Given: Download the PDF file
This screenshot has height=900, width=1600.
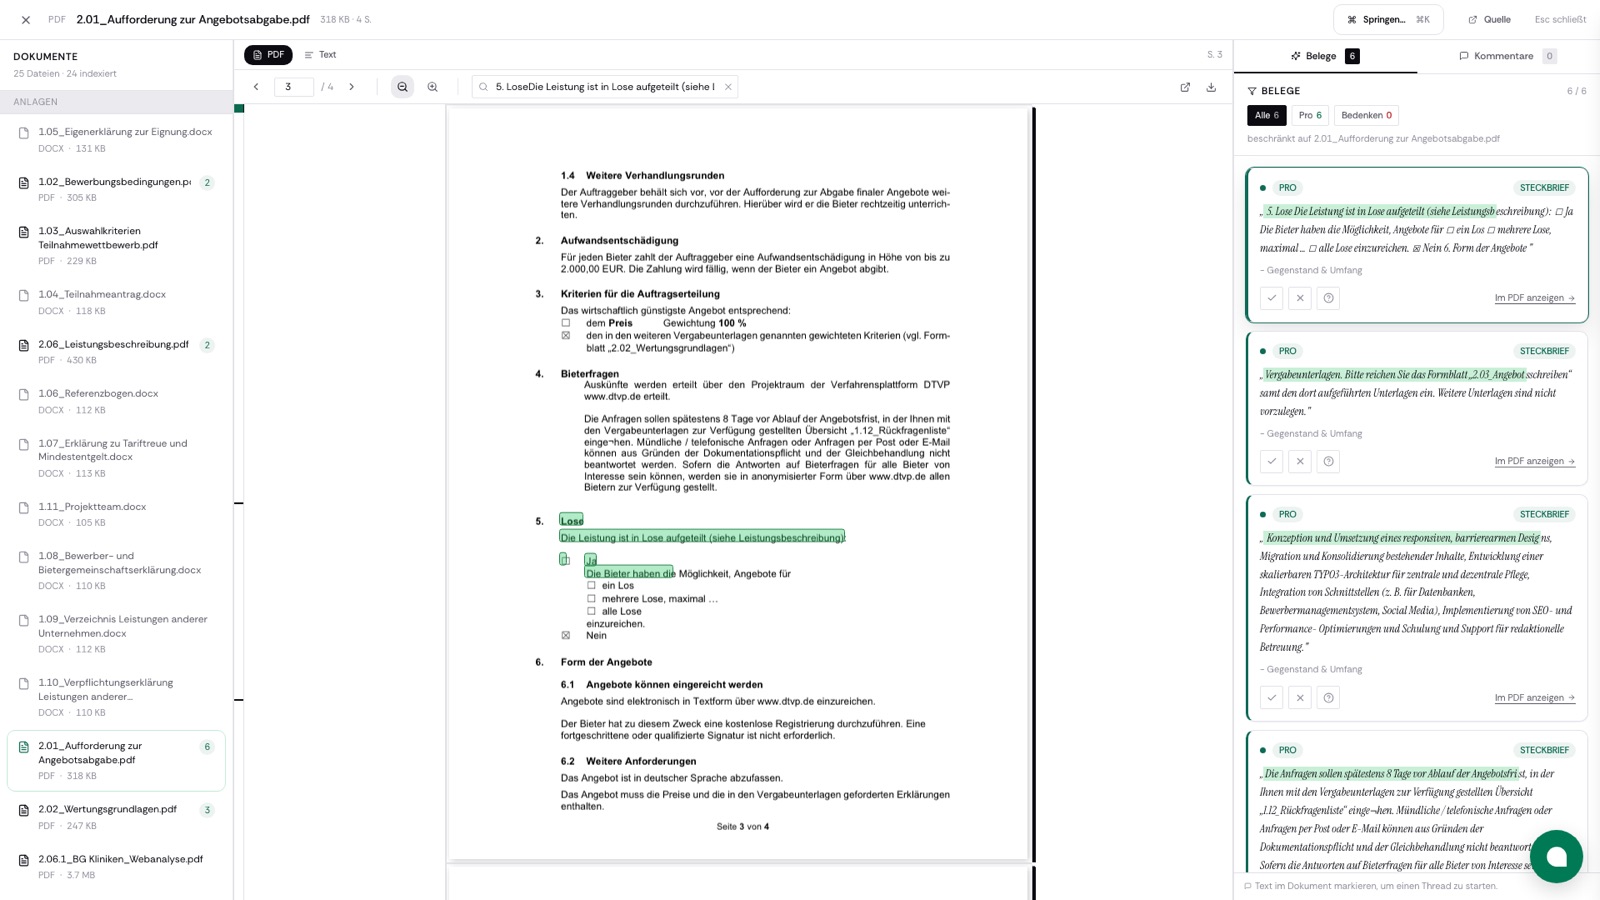Looking at the screenshot, I should click(x=1211, y=87).
